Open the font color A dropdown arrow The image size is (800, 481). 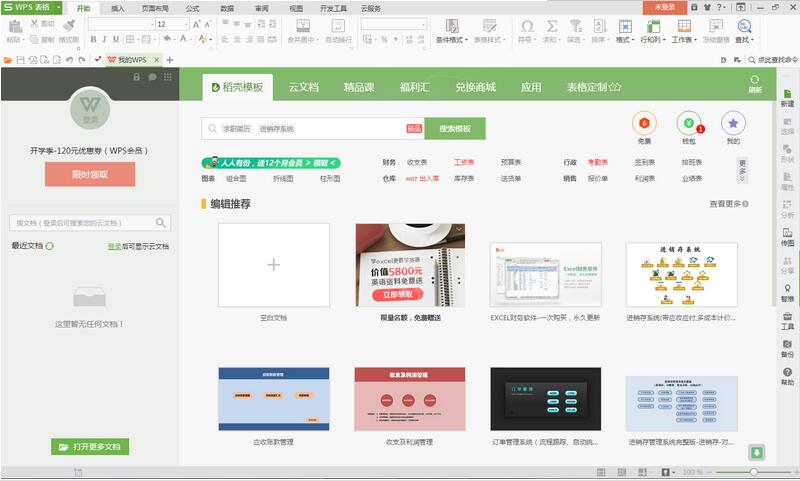tap(189, 39)
